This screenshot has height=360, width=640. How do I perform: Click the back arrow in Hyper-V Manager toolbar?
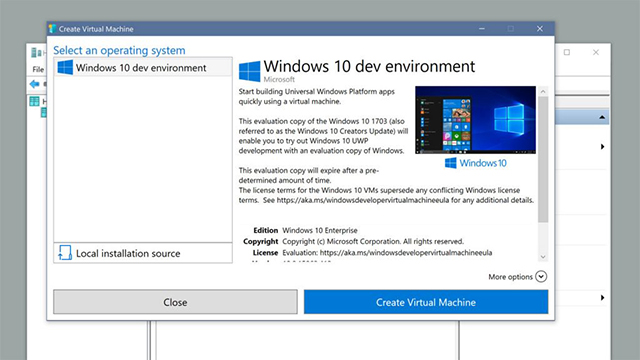pyautogui.click(x=35, y=84)
